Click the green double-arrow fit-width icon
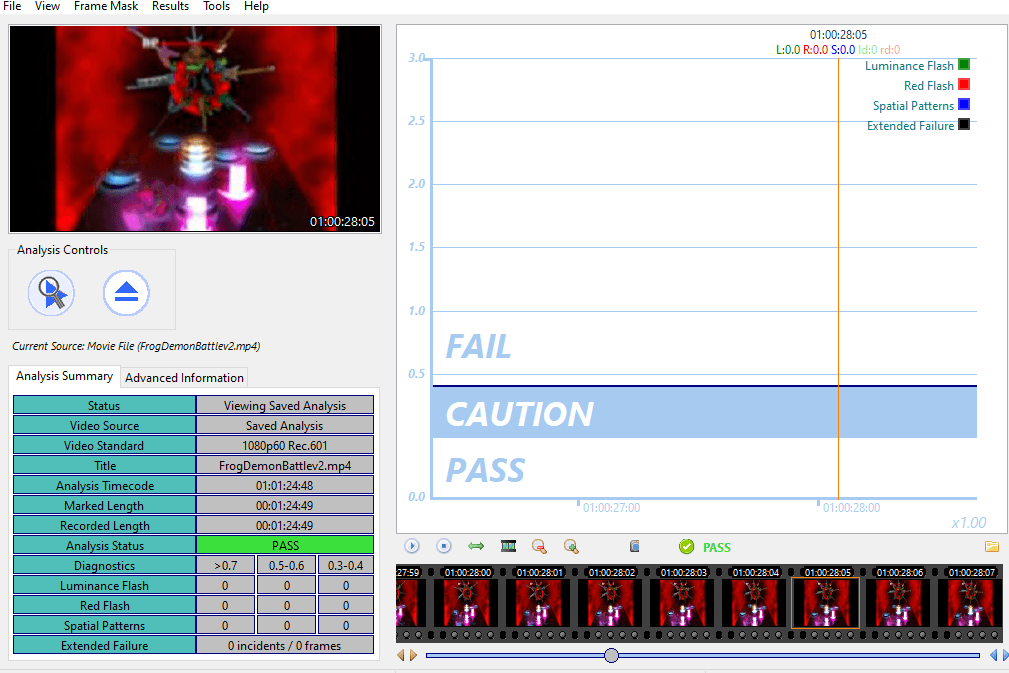 click(476, 546)
